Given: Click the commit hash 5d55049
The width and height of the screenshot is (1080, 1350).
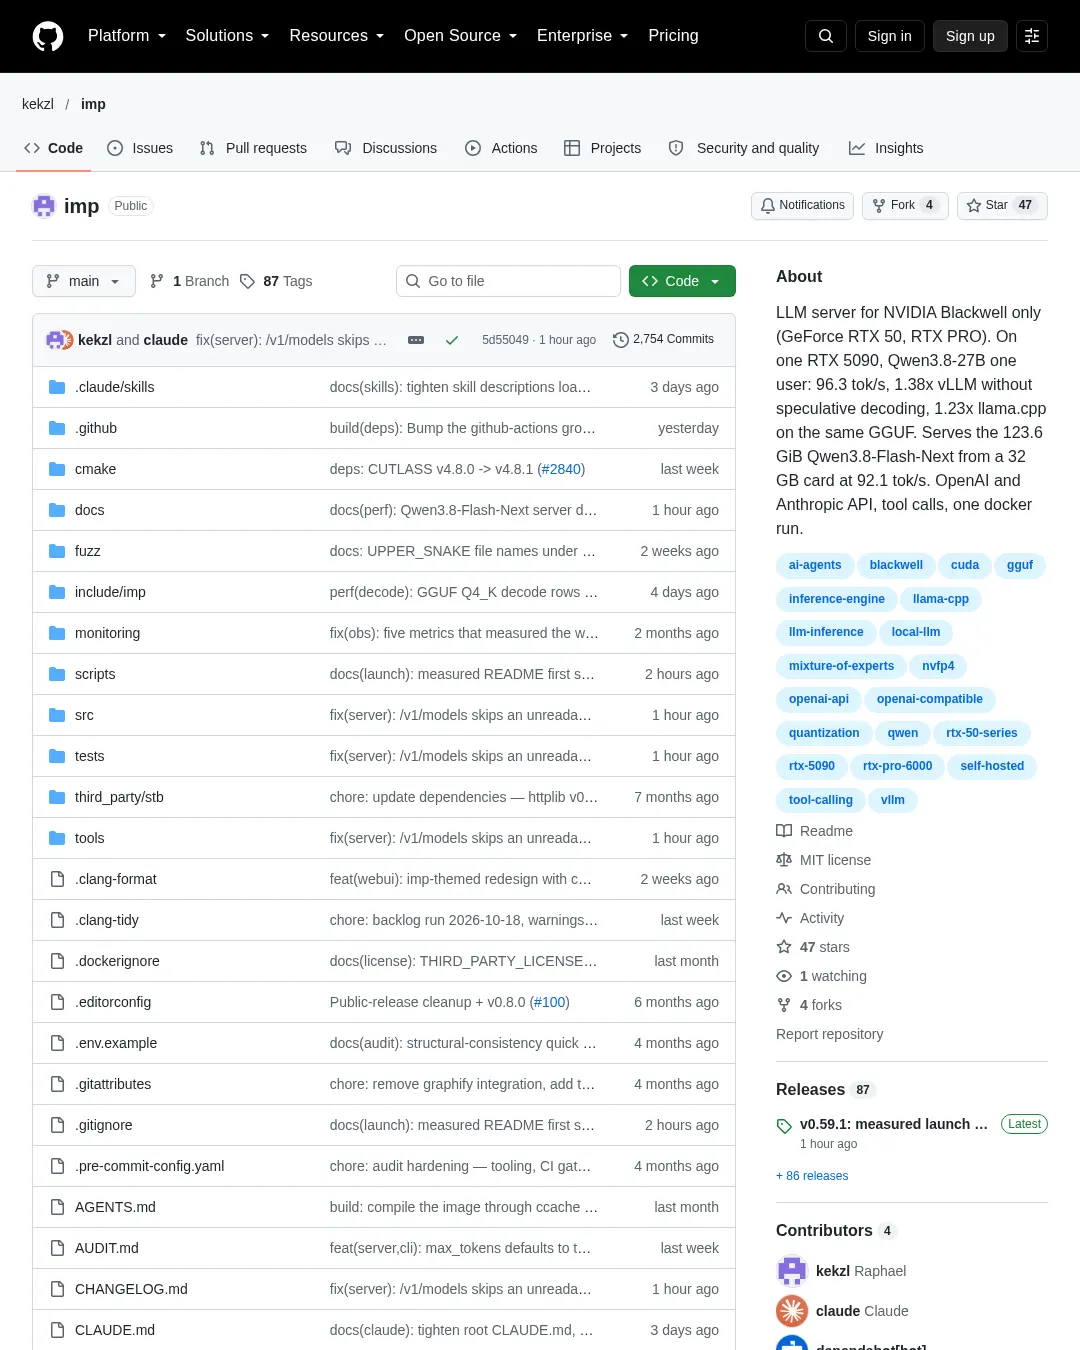Looking at the screenshot, I should tap(505, 340).
